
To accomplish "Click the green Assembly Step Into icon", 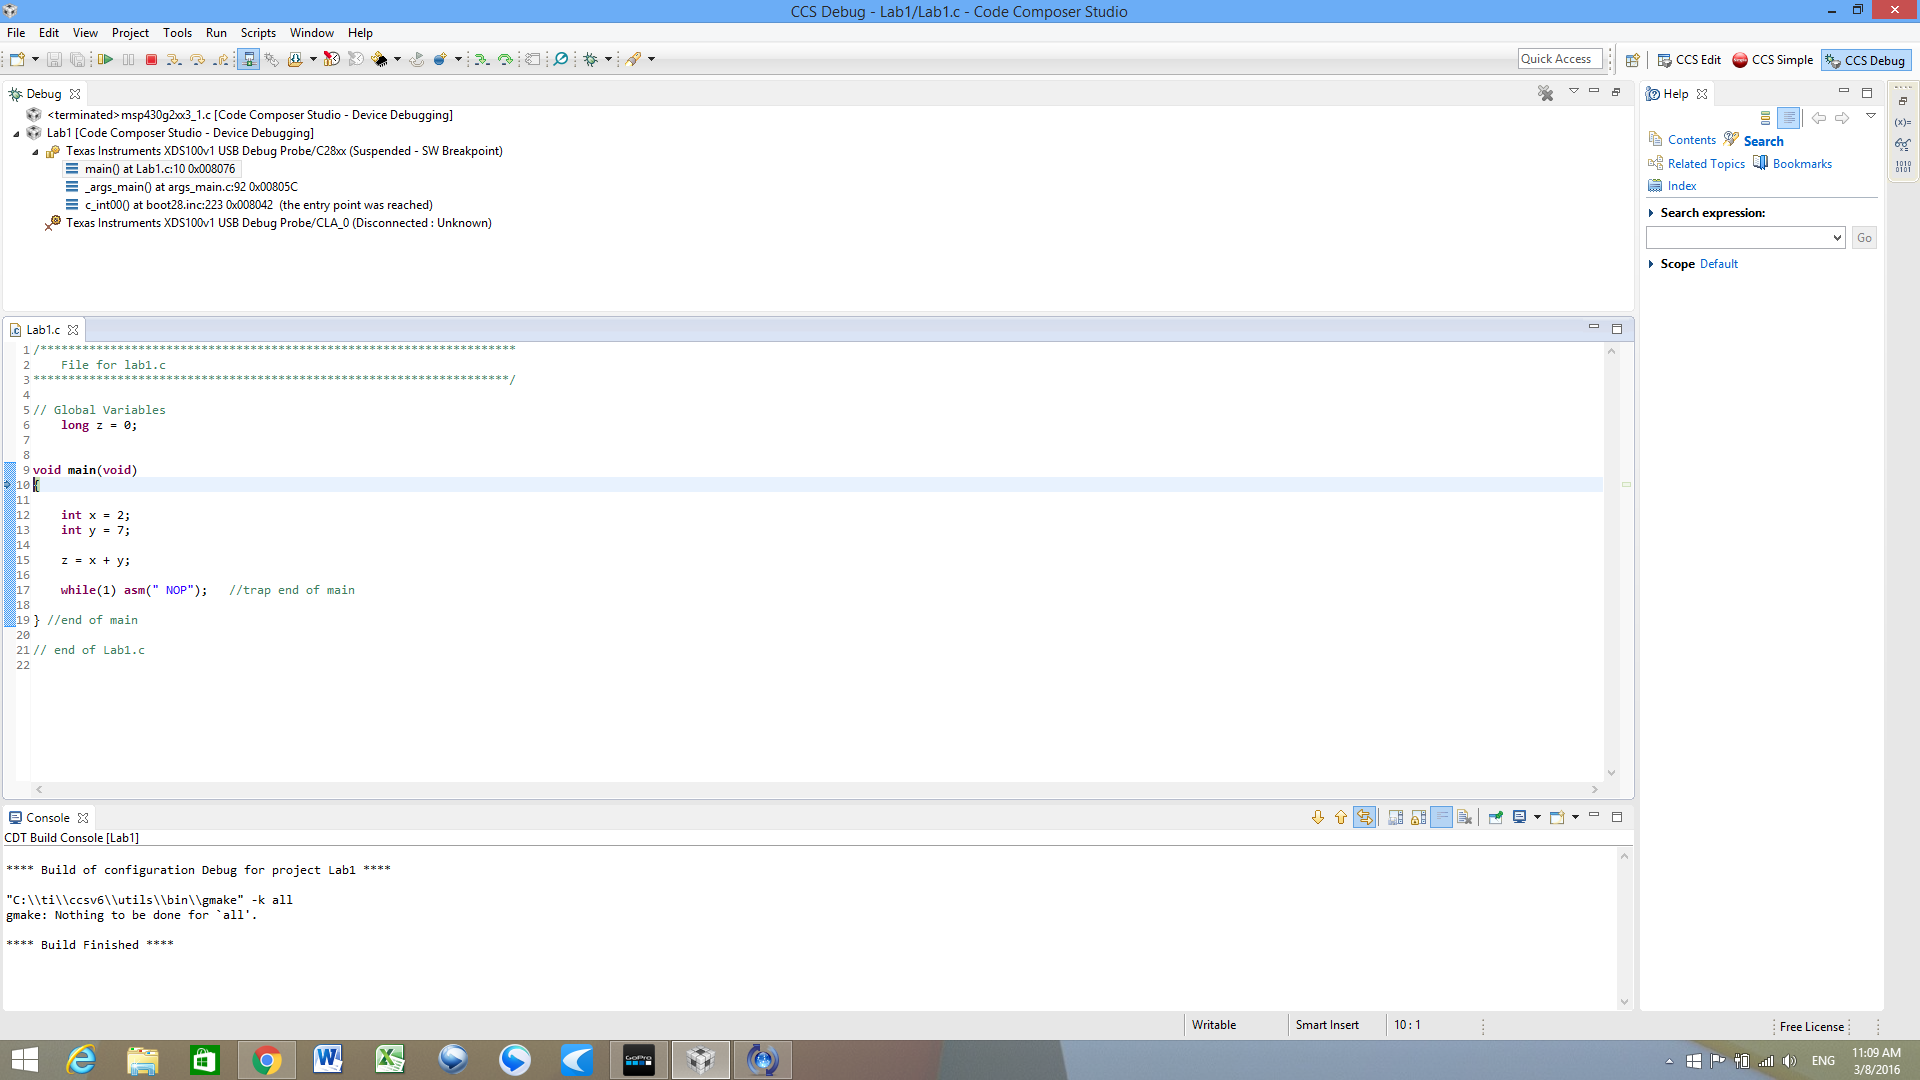I will pyautogui.click(x=482, y=60).
